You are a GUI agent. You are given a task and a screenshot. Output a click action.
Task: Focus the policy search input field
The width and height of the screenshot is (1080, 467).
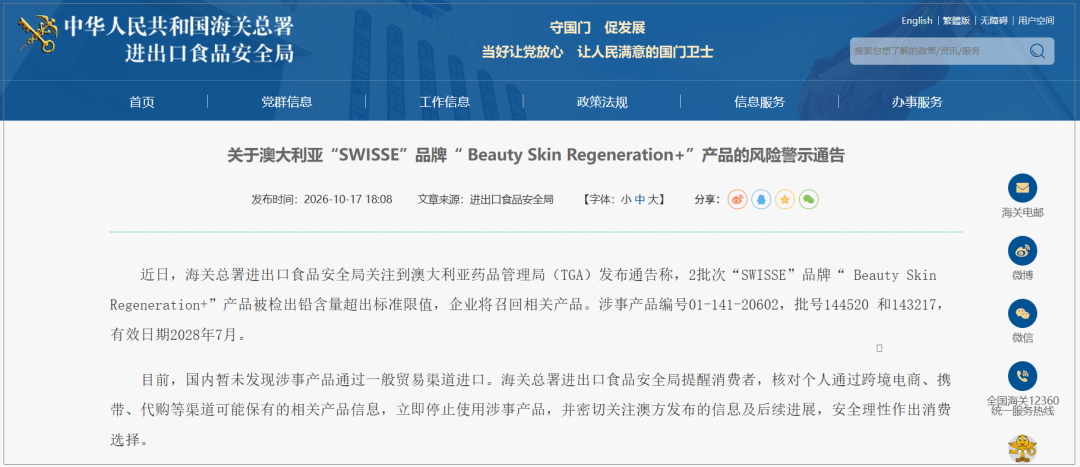click(939, 51)
